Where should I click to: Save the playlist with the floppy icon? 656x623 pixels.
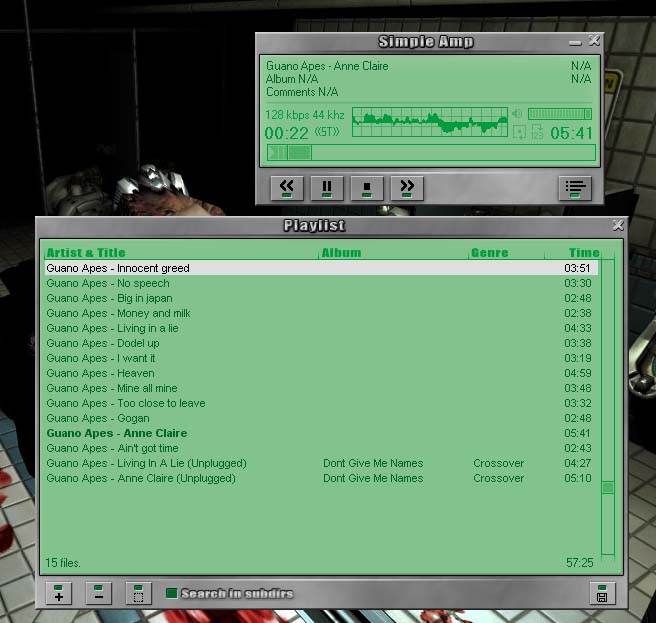click(601, 593)
